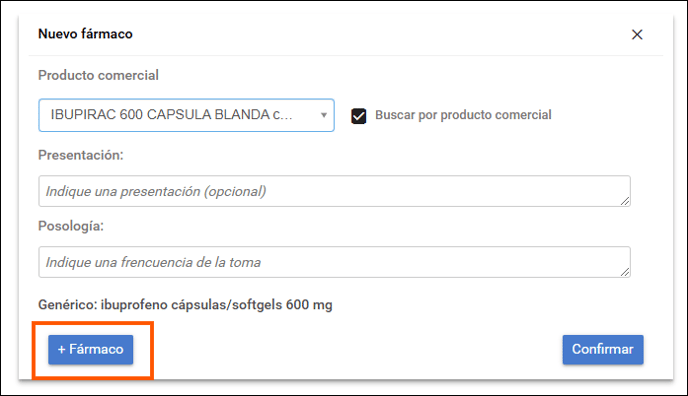Viewport: 688px width, 396px height.
Task: Click the Producto comercial label
Action: pos(98,75)
